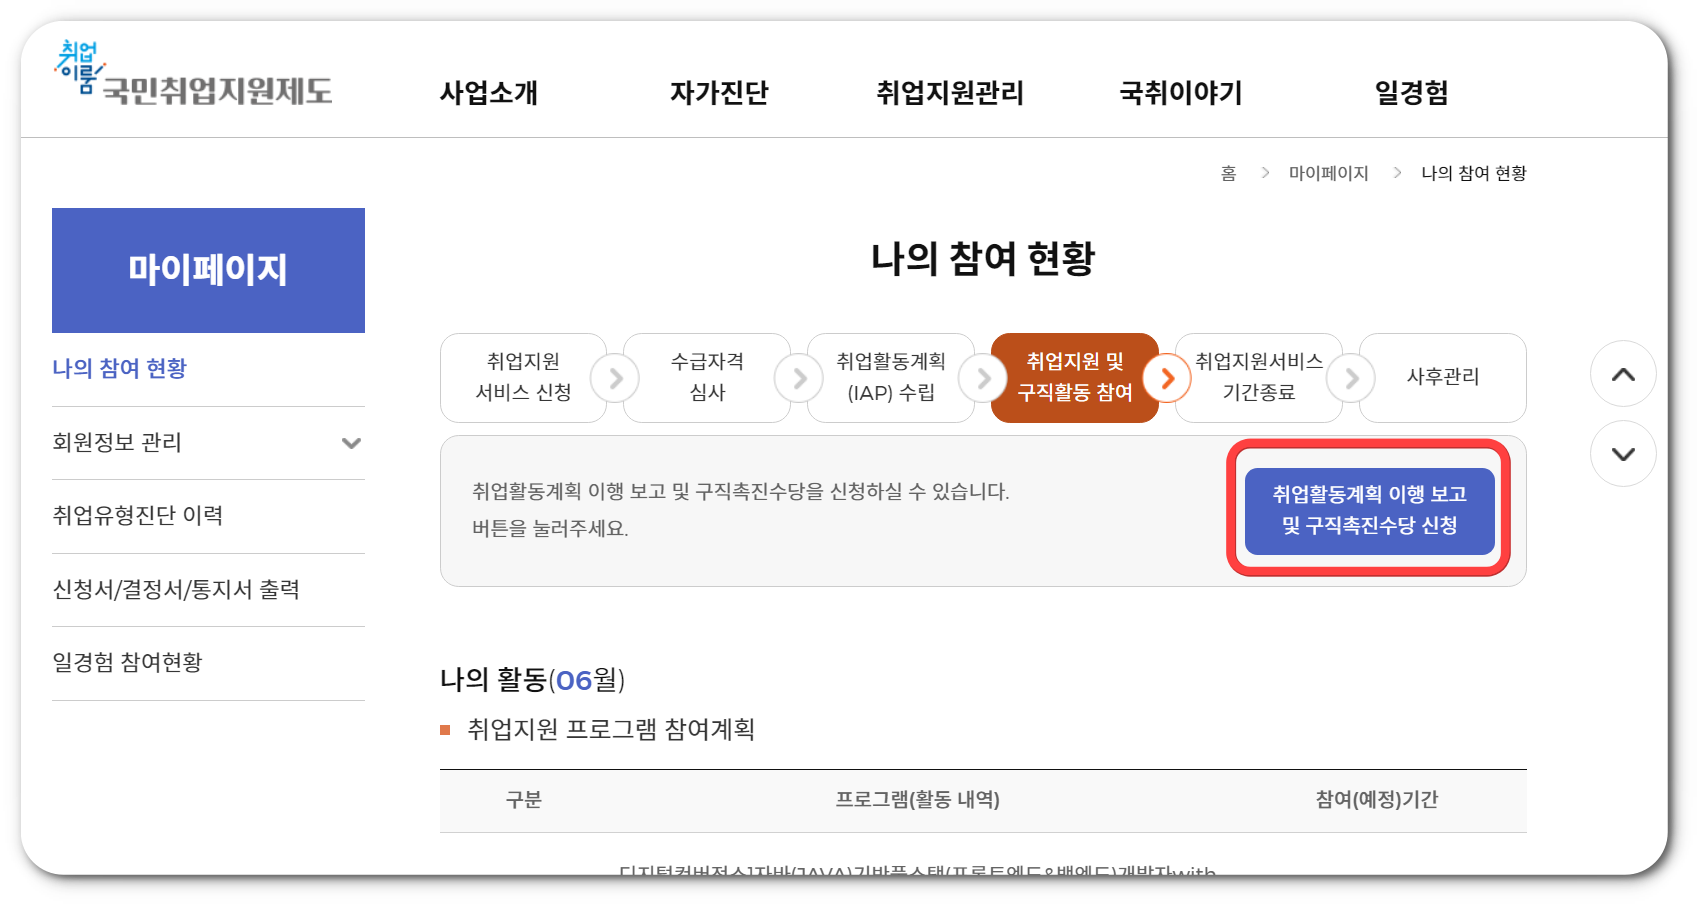Expand the 회원정보 관리 sidebar section
This screenshot has width=1697, height=904.
click(x=350, y=442)
